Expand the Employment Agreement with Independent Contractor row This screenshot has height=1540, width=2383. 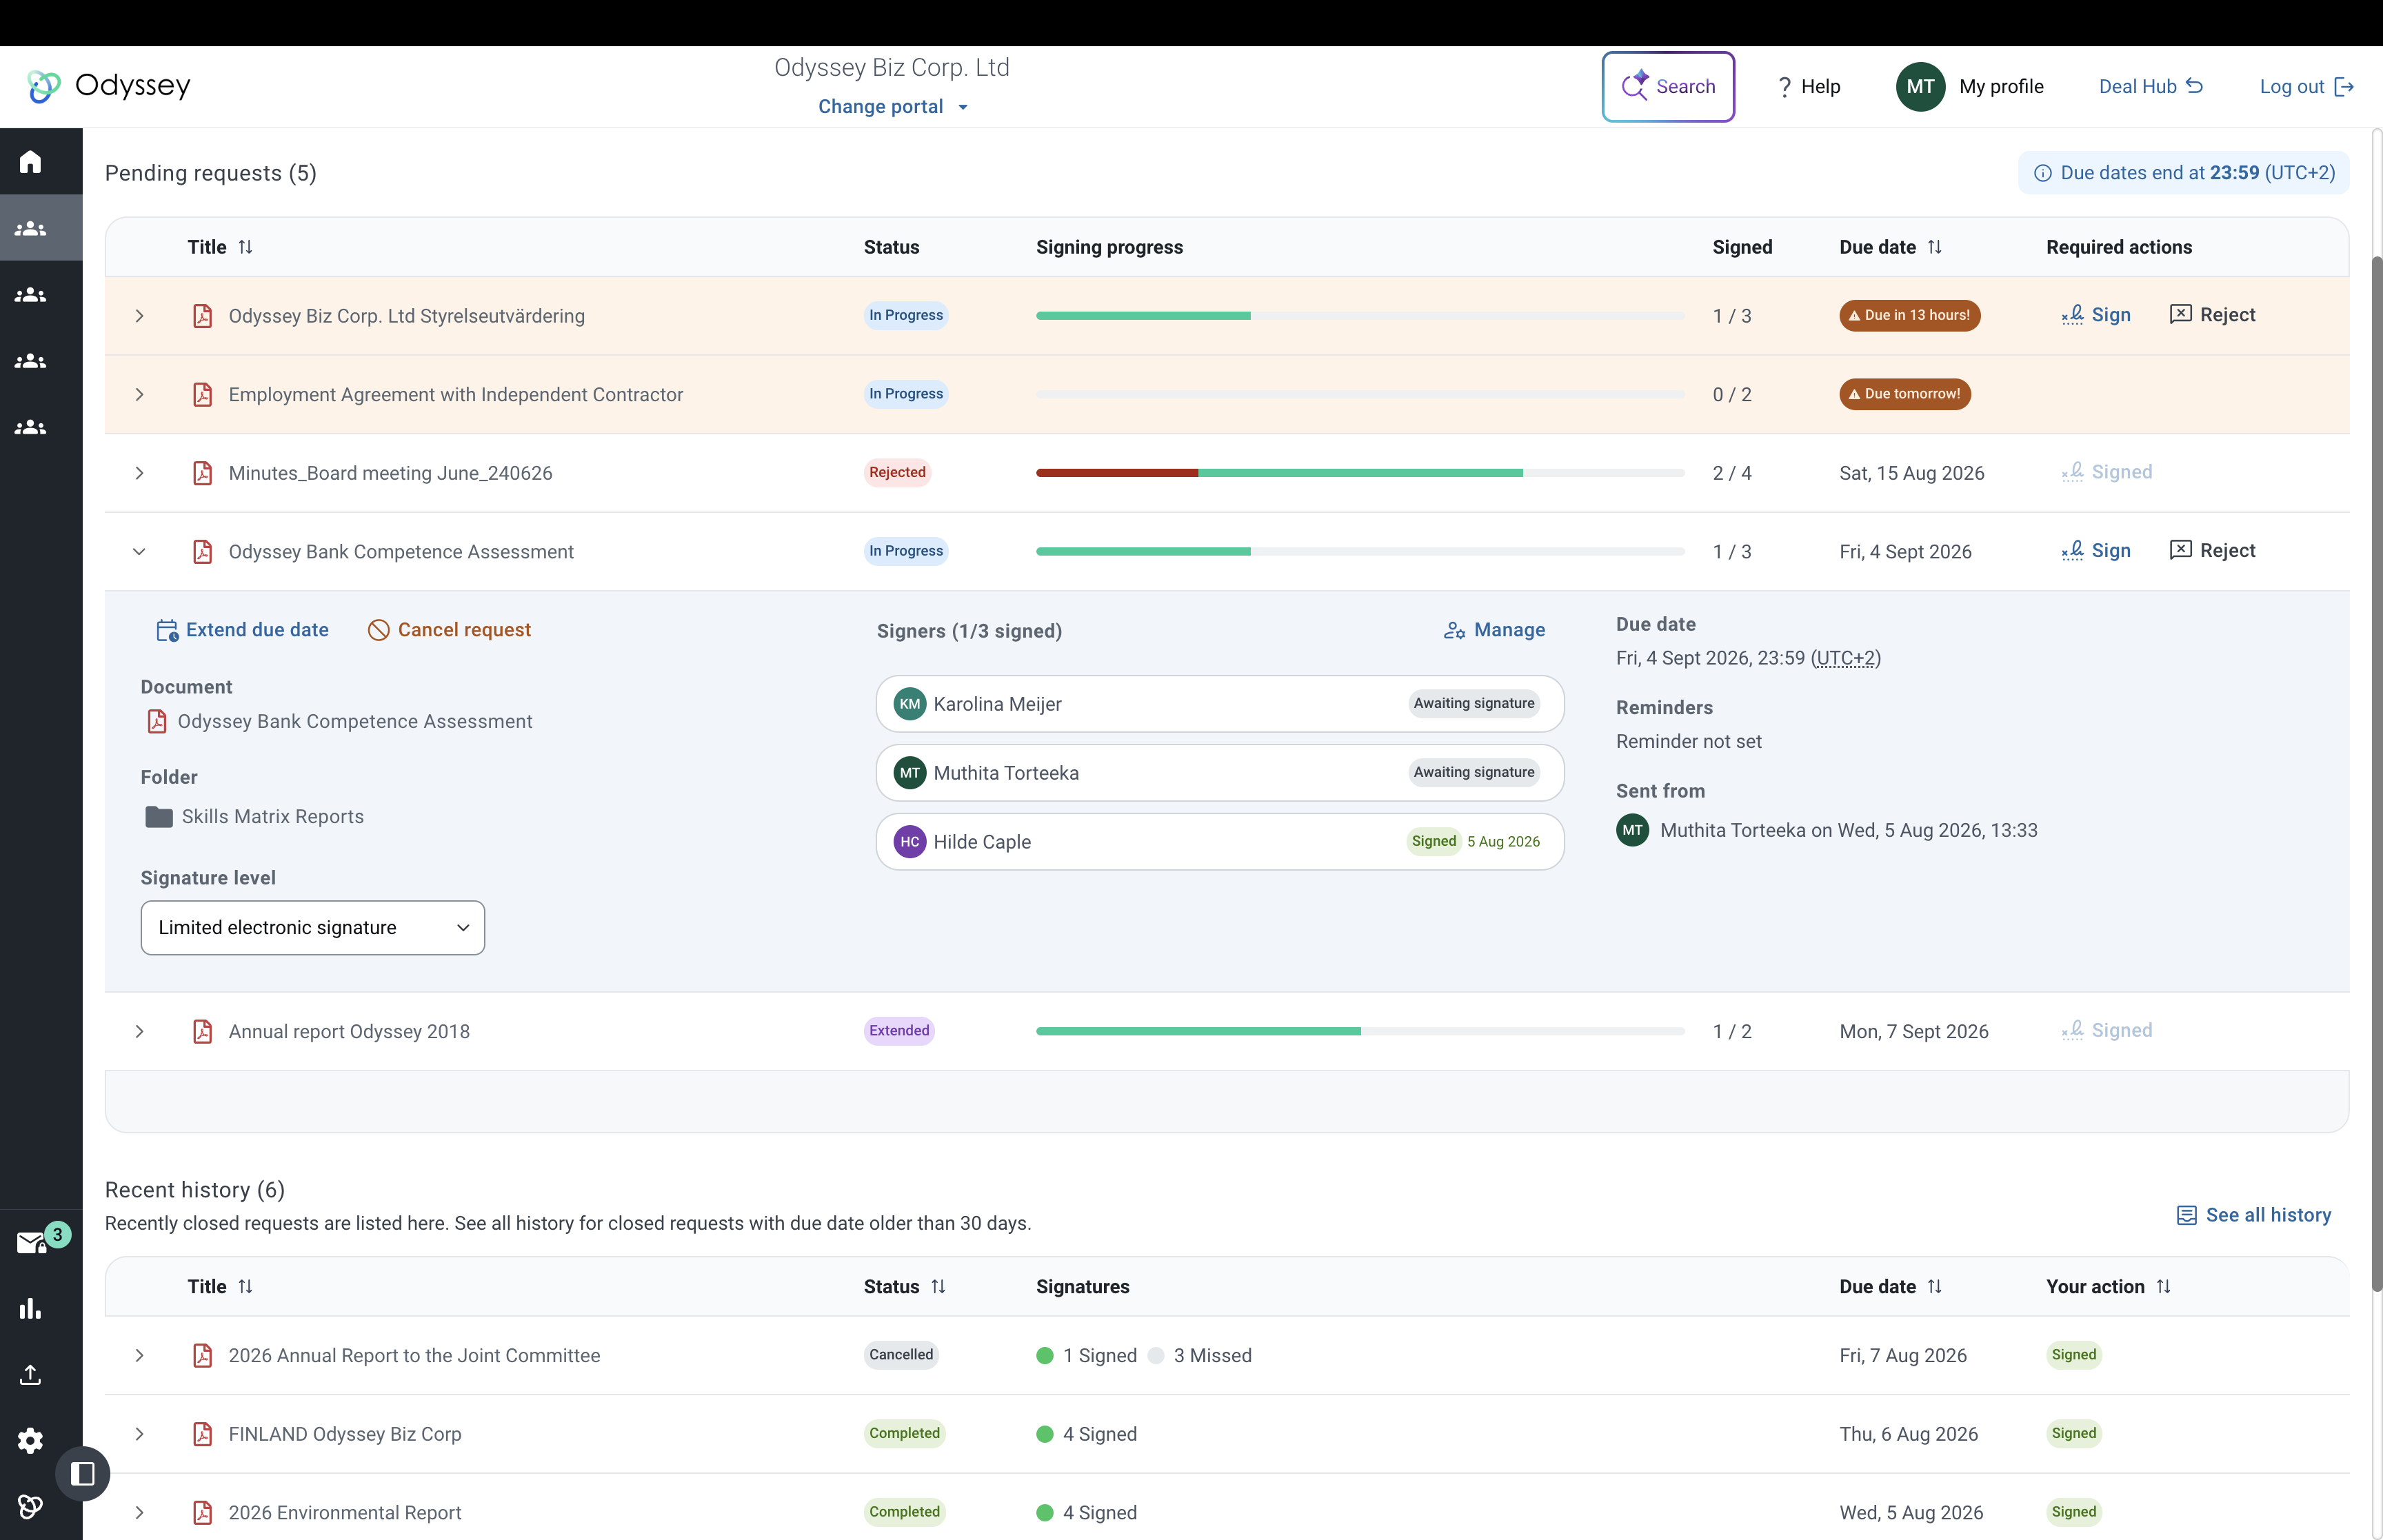tap(139, 394)
